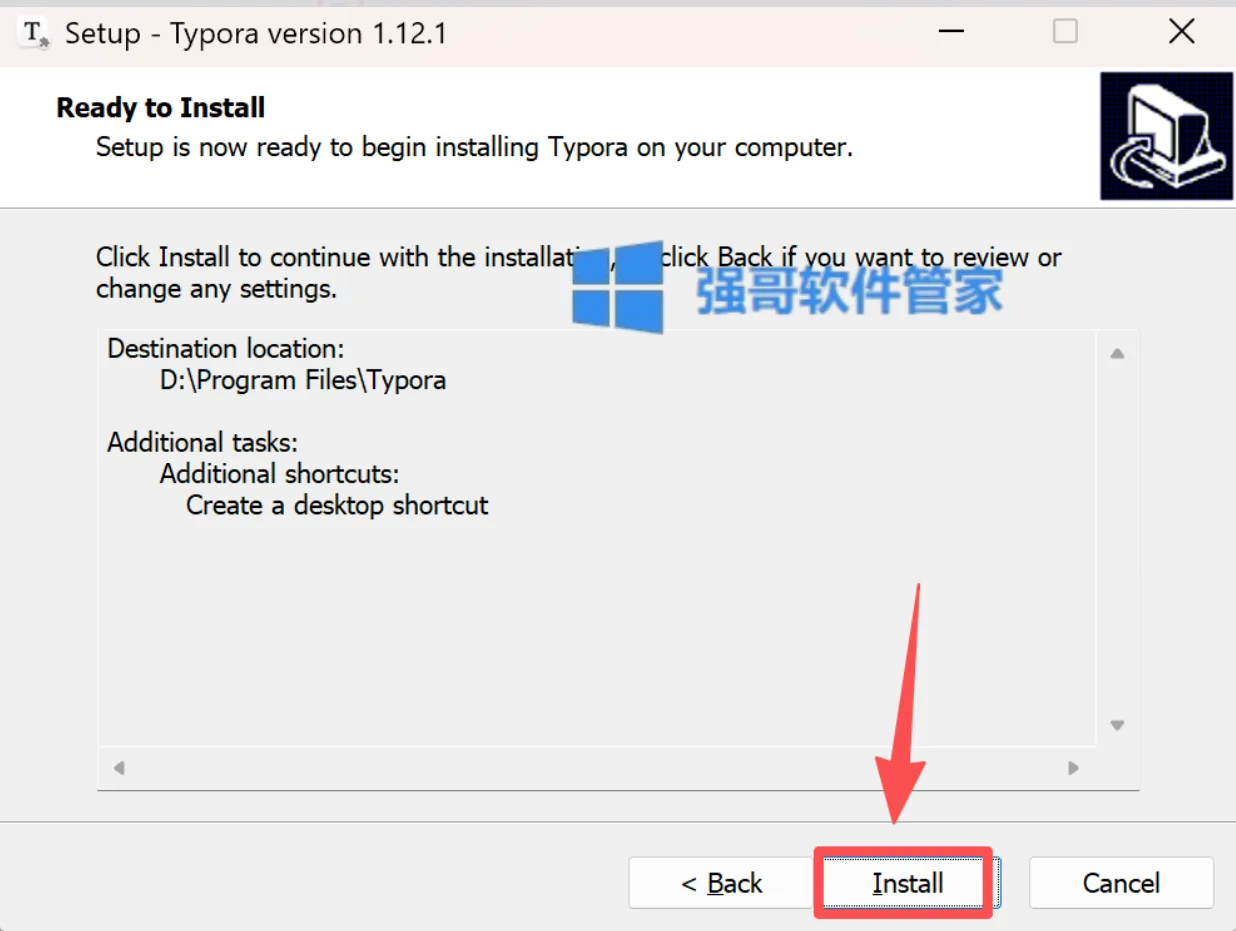Click the up arrow of the vertical scrollbar

click(x=1117, y=353)
